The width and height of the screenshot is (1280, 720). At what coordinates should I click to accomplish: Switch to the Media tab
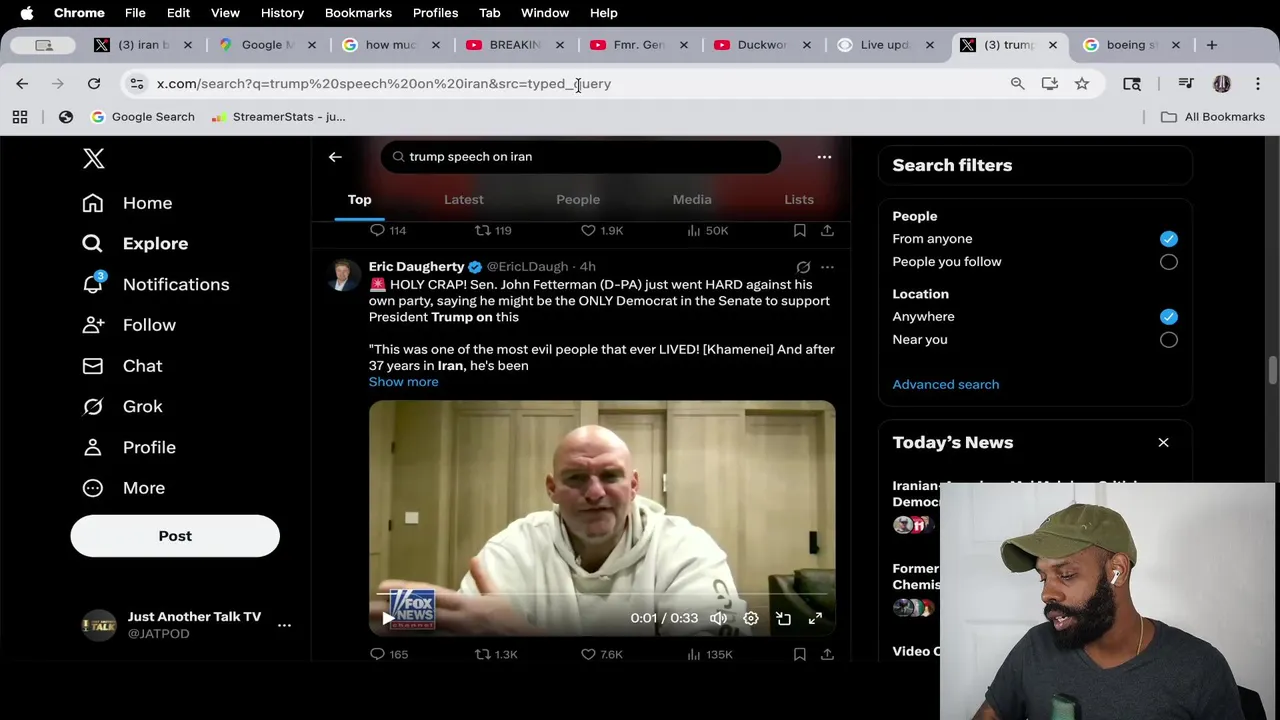tap(692, 199)
